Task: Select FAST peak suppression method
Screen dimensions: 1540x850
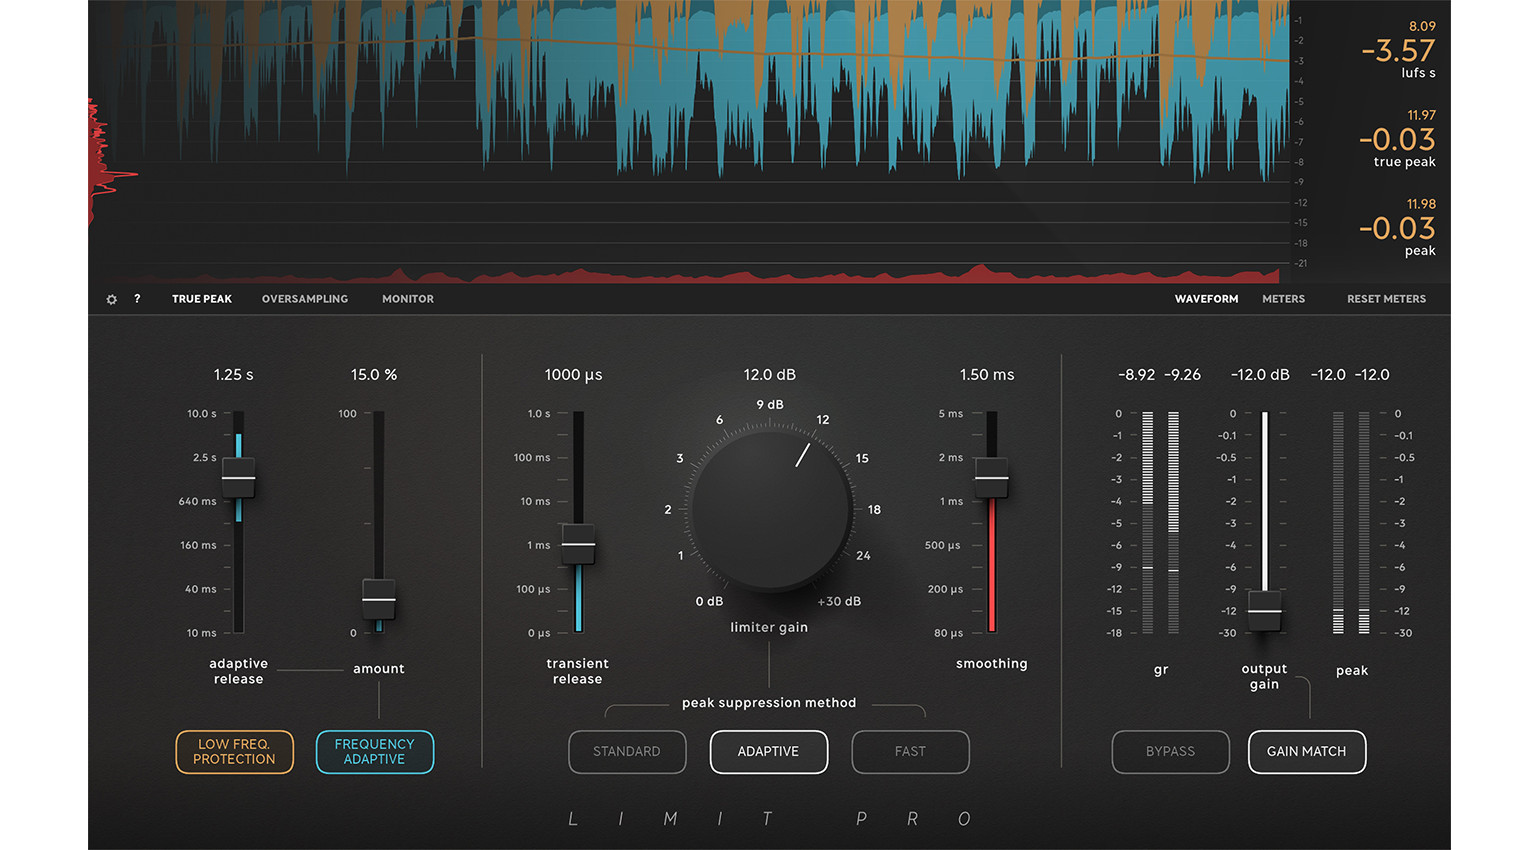Action: (x=910, y=752)
